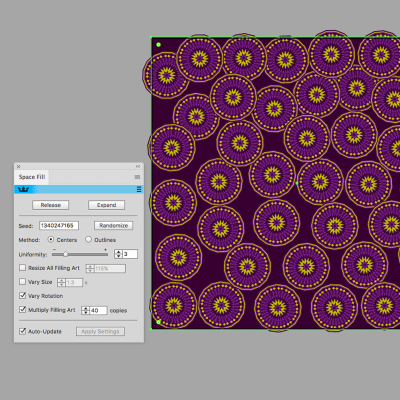400x400 pixels.
Task: Select the Outlines method radio button
Action: pyautogui.click(x=88, y=240)
